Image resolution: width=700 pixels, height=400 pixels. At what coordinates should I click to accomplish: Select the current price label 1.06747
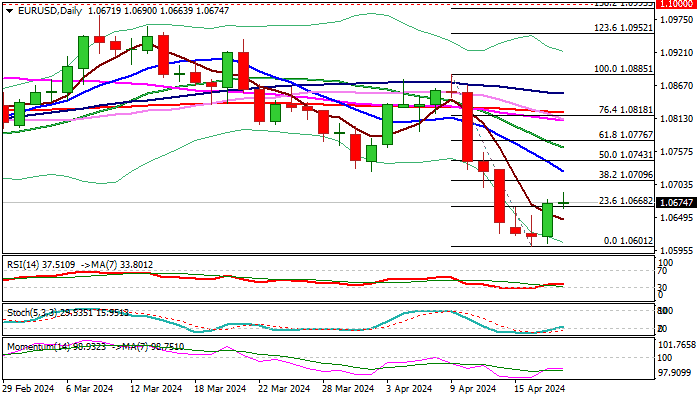pyautogui.click(x=676, y=203)
